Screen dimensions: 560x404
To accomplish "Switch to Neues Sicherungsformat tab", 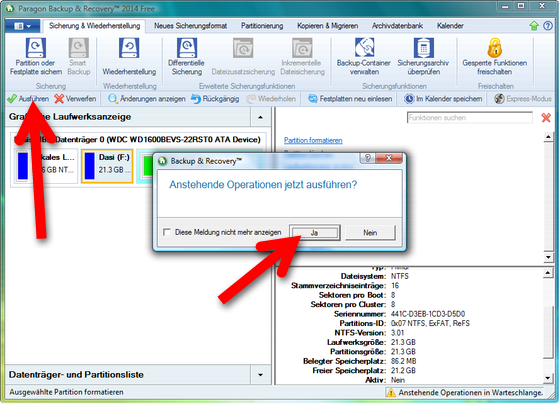I will (190, 26).
